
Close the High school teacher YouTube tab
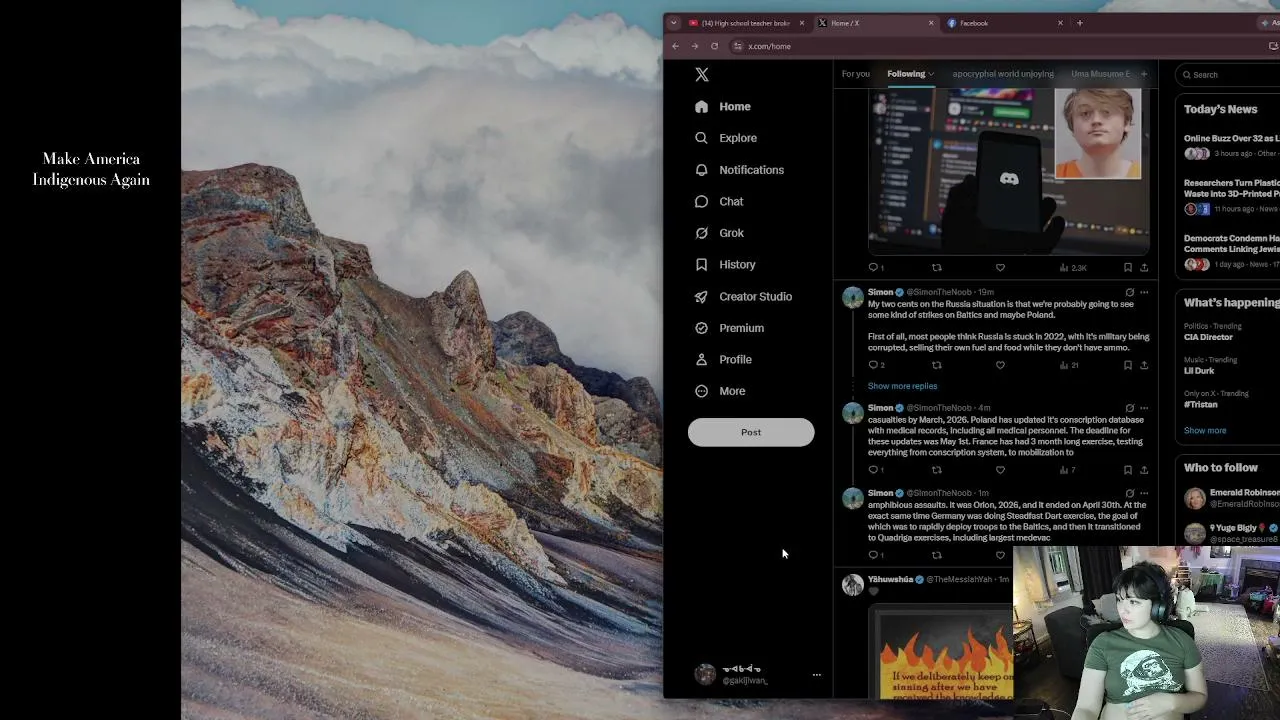tap(801, 23)
